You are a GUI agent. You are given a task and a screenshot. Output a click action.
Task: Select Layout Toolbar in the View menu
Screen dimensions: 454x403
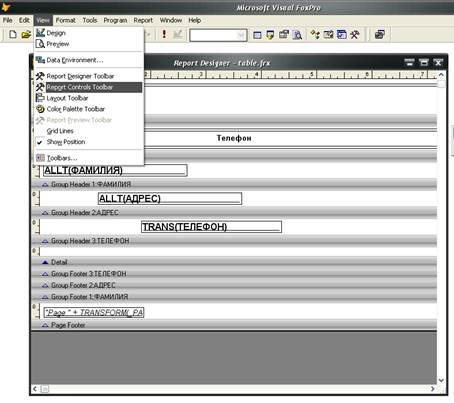pyautogui.click(x=89, y=98)
